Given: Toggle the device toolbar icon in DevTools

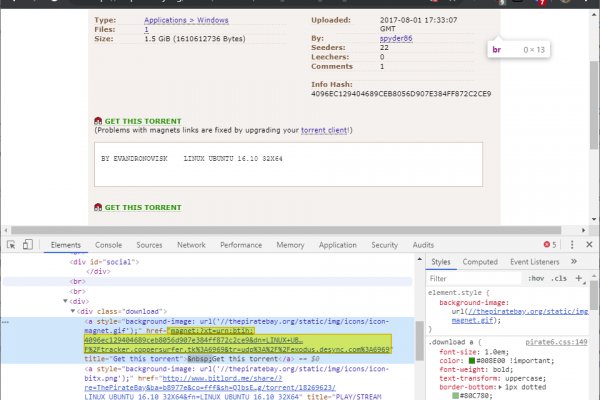Looking at the screenshot, I should (29, 244).
